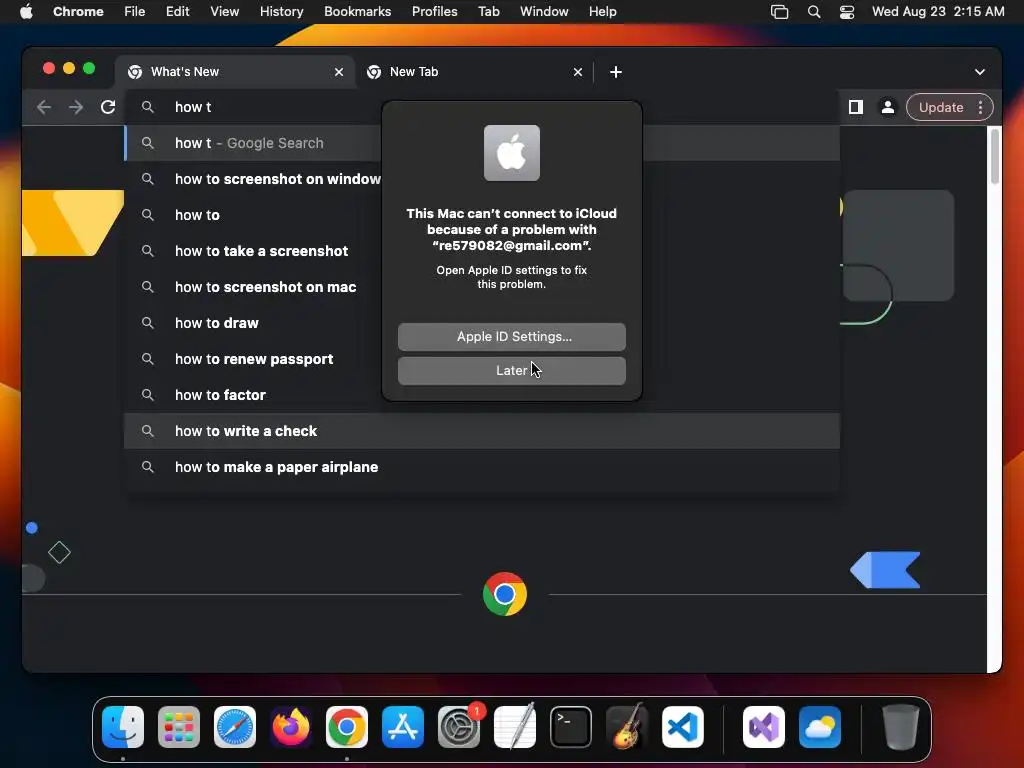Close the What's New tab

click(338, 72)
